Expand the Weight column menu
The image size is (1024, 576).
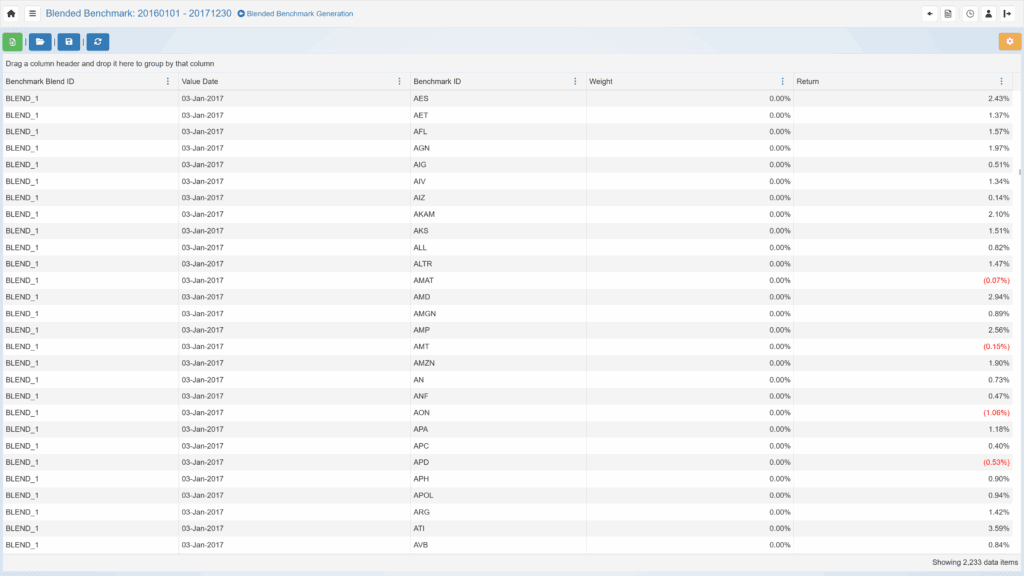tap(782, 81)
